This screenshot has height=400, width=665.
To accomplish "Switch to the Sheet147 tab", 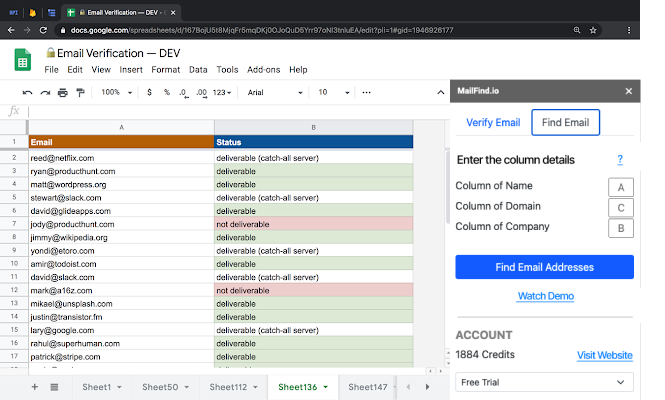I will pyautogui.click(x=368, y=387).
